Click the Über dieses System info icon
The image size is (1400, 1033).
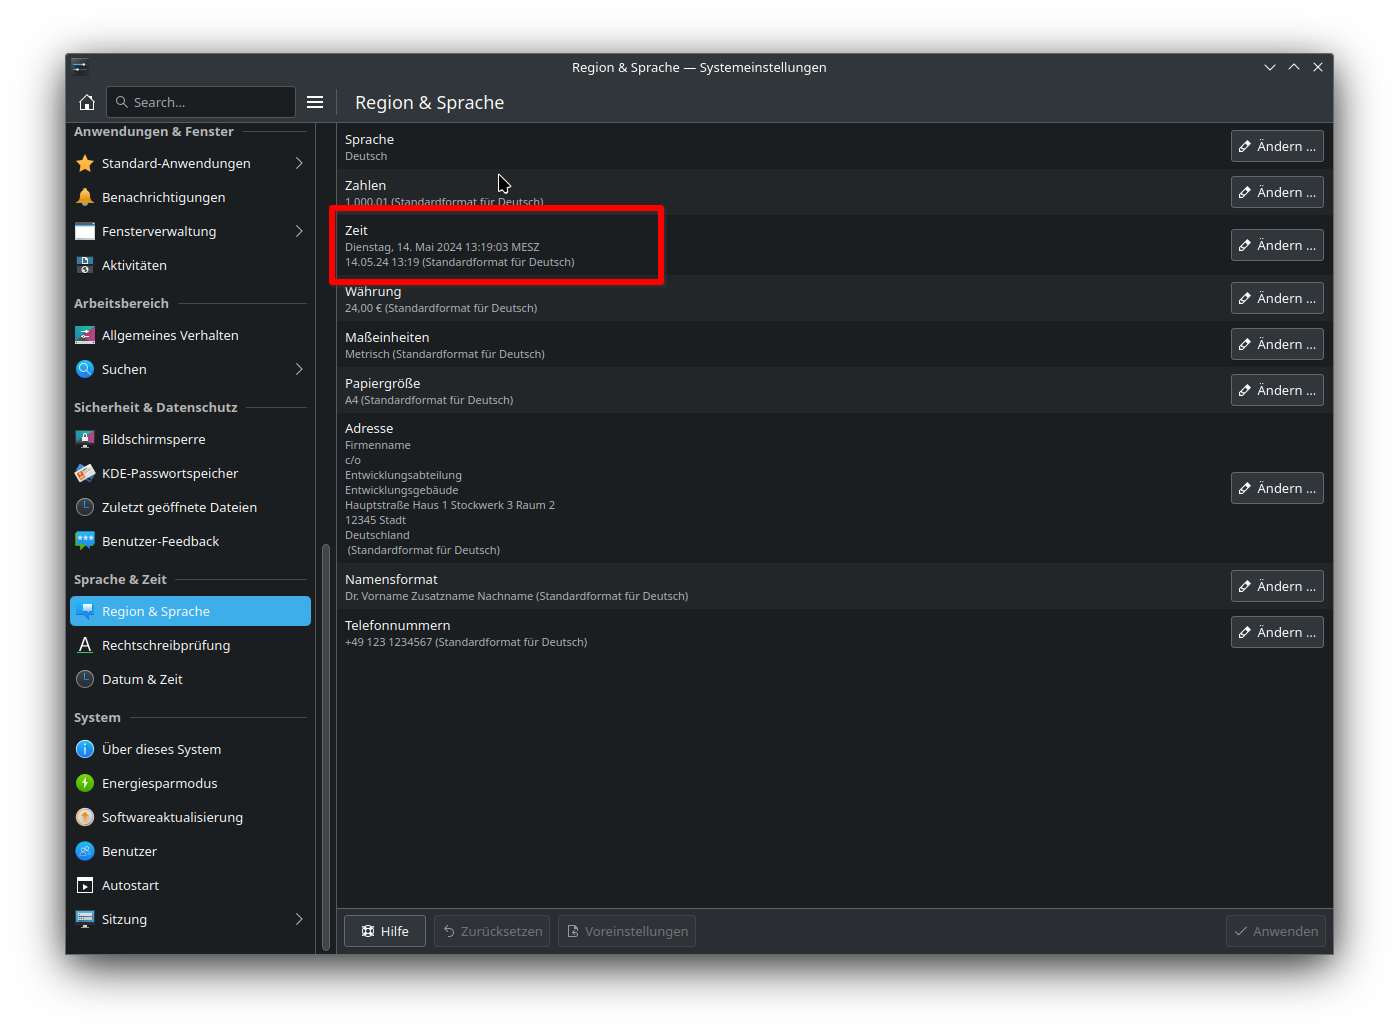point(85,749)
